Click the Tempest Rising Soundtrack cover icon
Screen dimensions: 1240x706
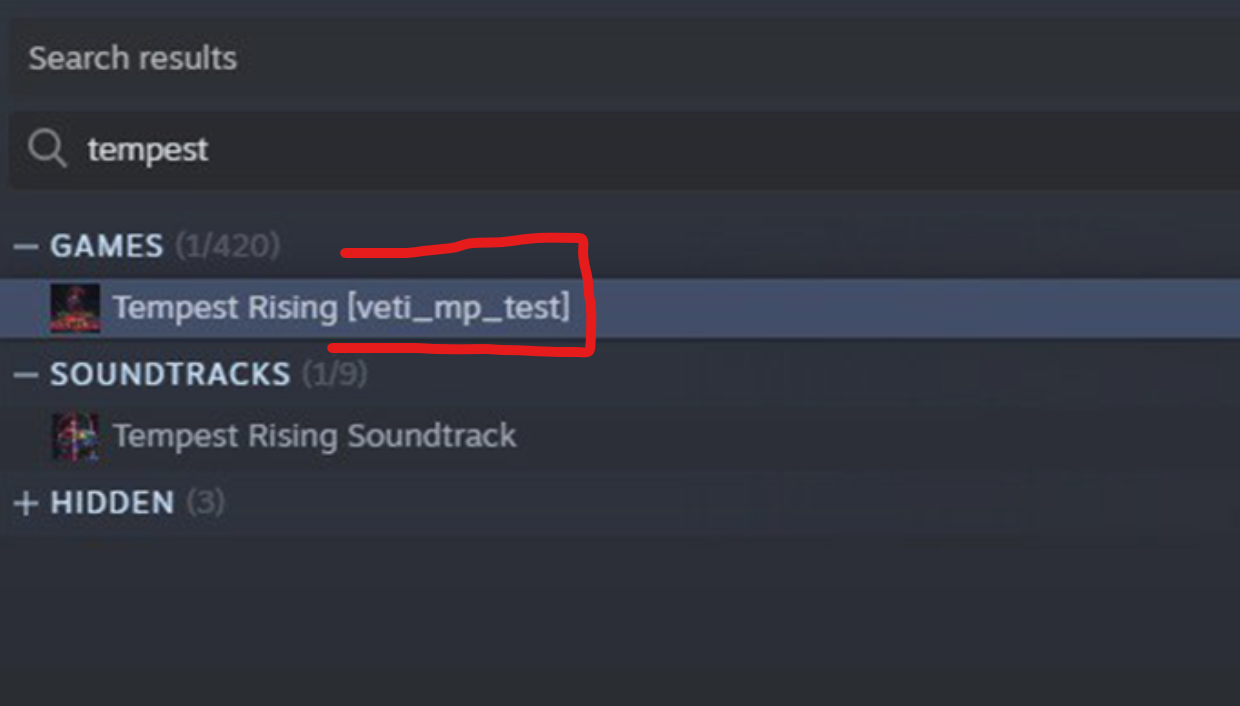click(75, 436)
